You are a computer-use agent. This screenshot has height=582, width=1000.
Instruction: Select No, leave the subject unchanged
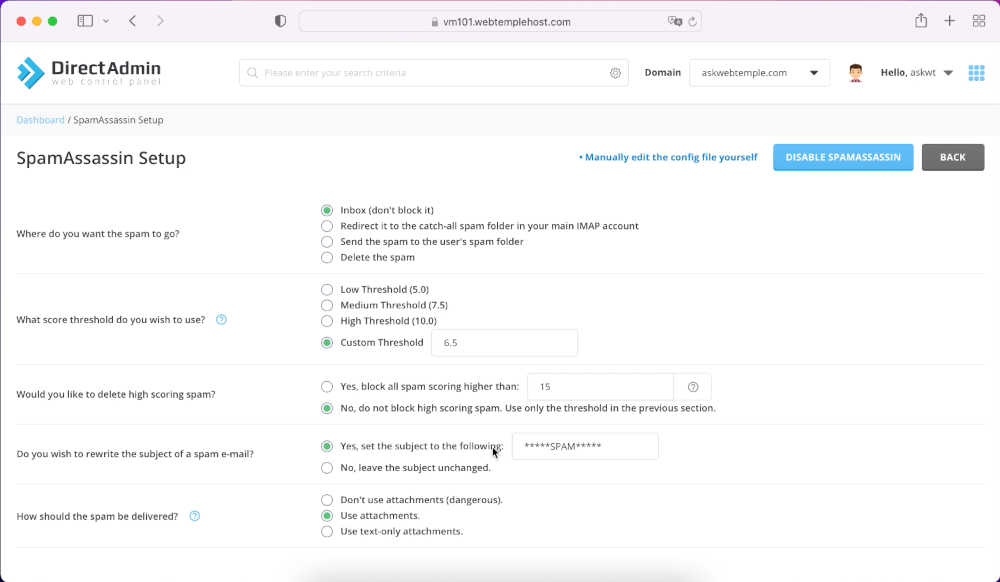coord(327,468)
